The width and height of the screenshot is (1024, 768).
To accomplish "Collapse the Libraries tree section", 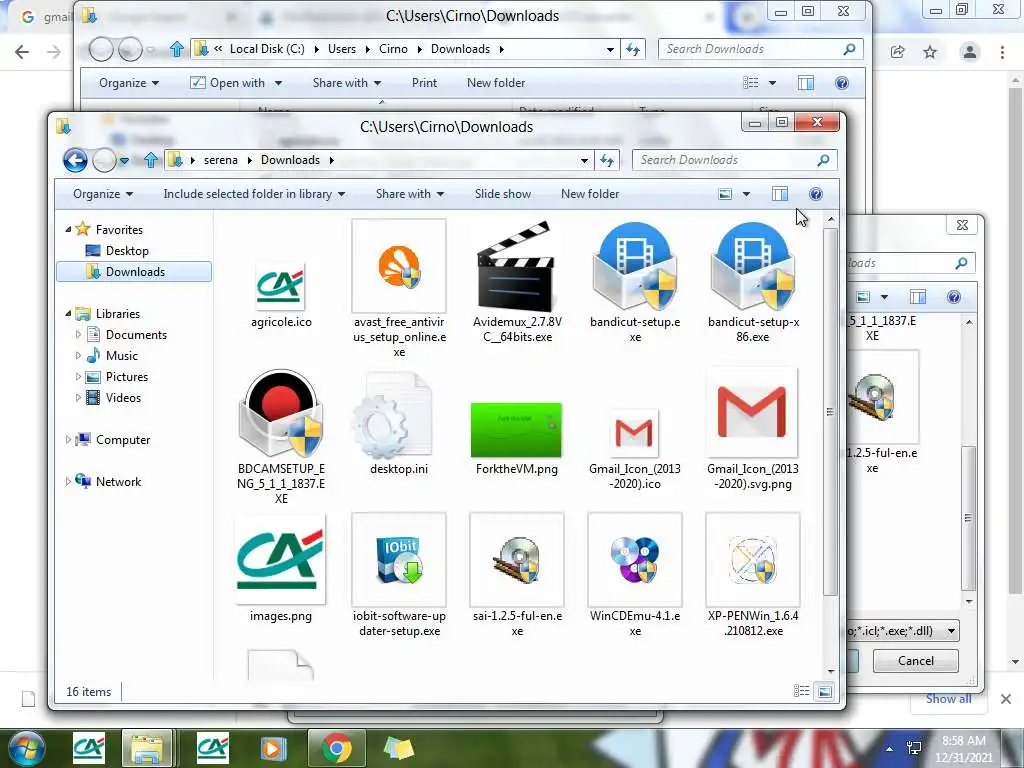I will pos(69,313).
